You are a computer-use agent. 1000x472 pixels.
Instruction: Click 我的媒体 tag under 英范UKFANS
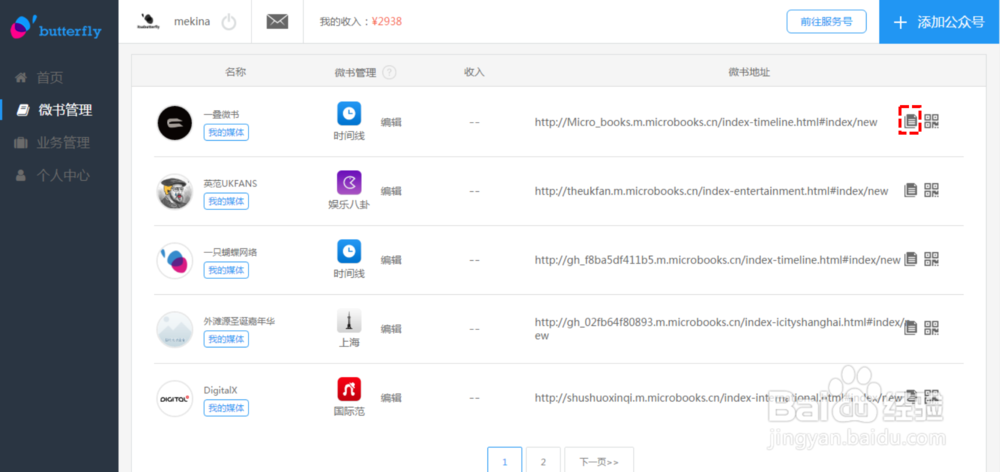(x=226, y=201)
